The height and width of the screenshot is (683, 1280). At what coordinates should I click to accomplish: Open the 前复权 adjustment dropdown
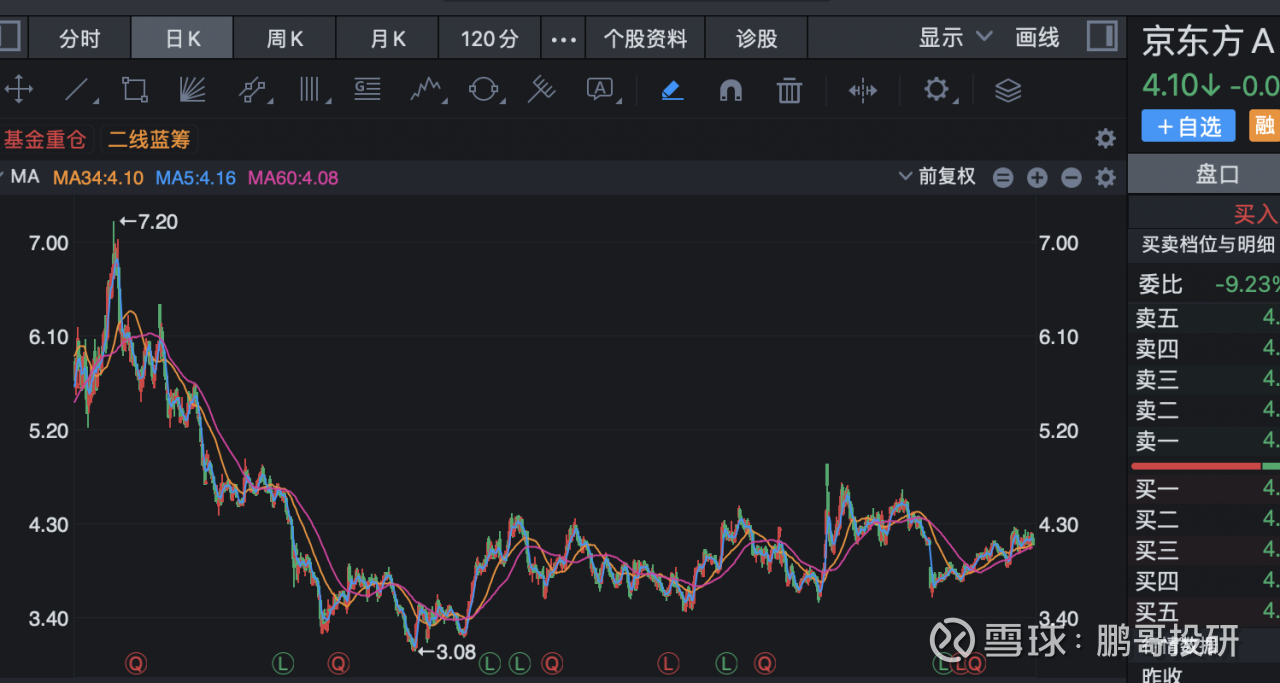coord(937,177)
